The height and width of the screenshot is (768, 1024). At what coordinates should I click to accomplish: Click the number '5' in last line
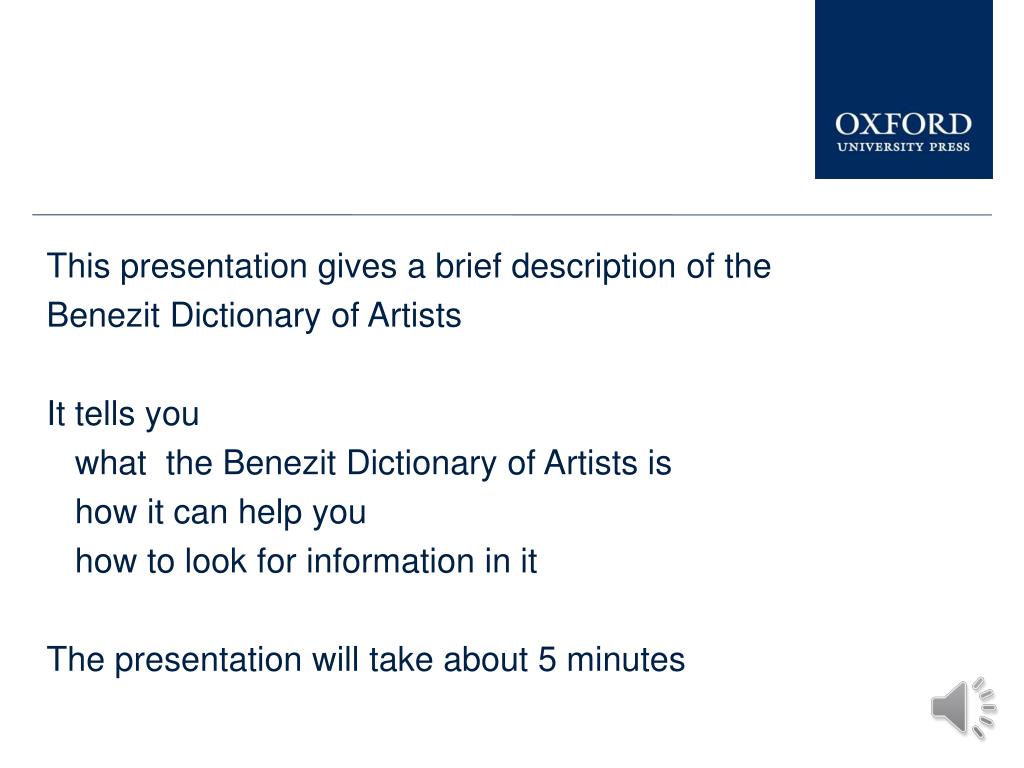[x=547, y=660]
